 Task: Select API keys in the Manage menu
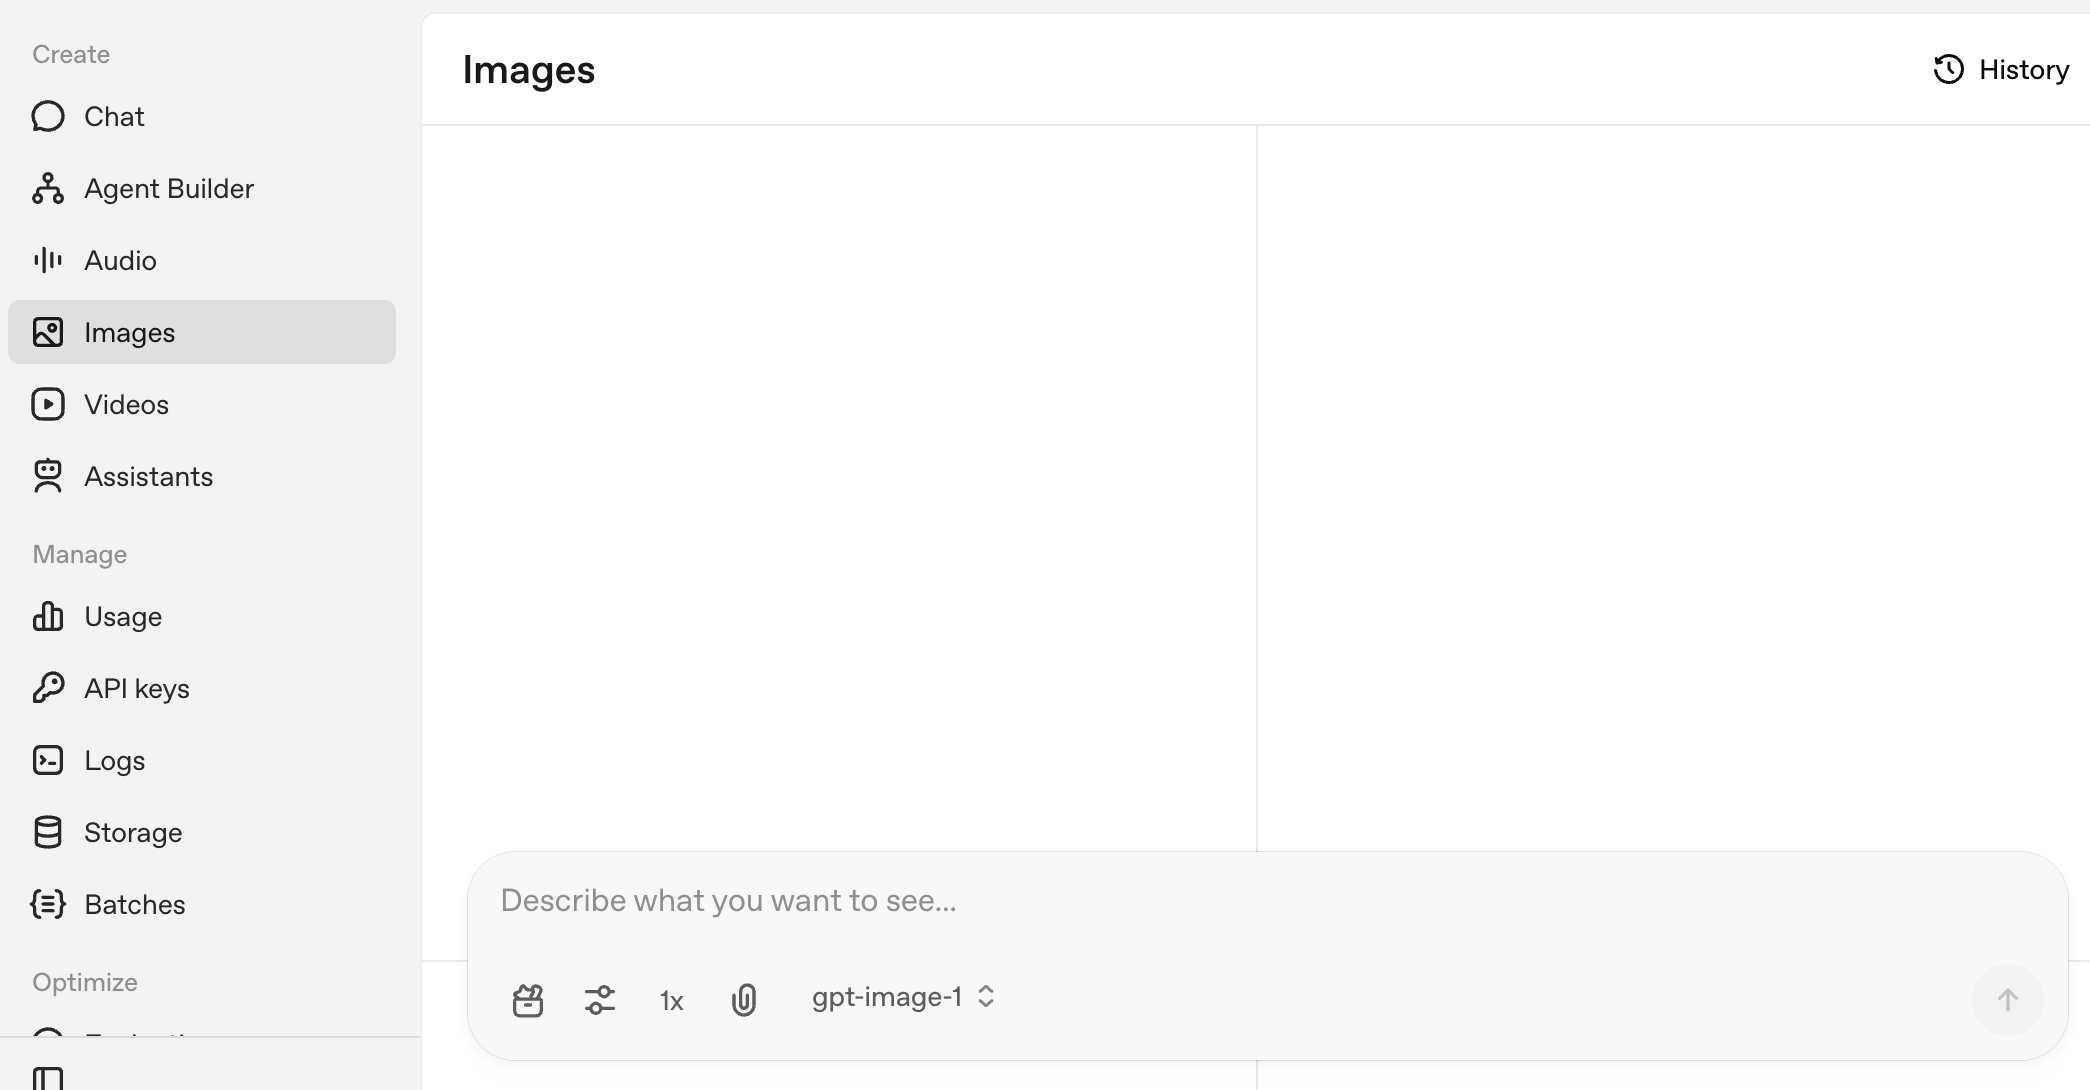pos(137,688)
